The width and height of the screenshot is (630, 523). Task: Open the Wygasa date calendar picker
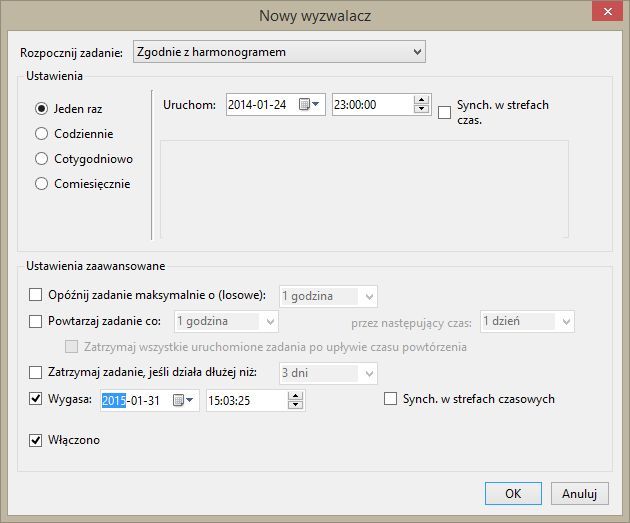click(183, 400)
